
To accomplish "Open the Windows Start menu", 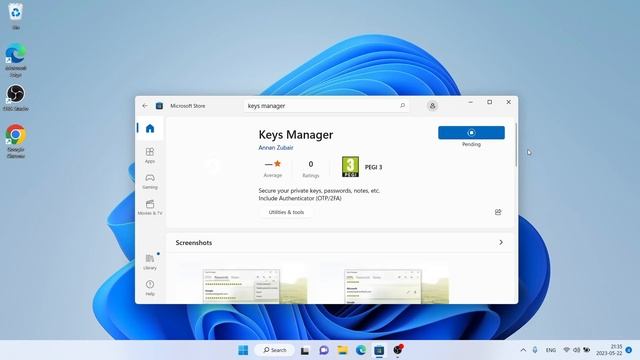I will pos(243,350).
